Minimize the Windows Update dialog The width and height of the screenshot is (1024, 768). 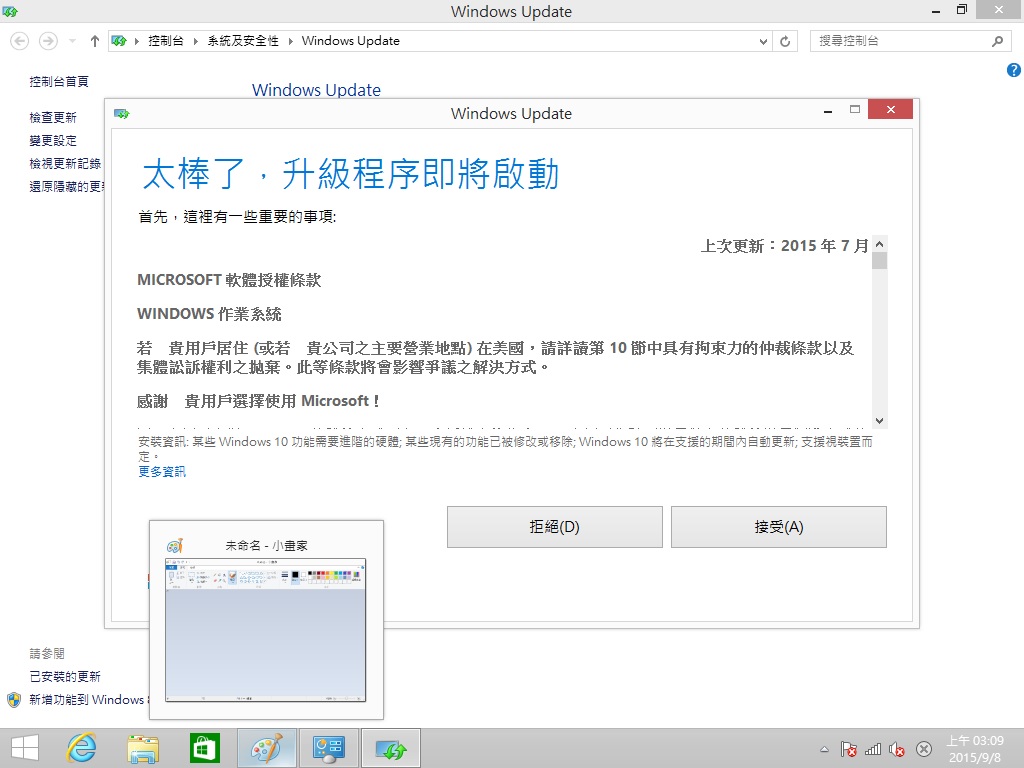827,110
